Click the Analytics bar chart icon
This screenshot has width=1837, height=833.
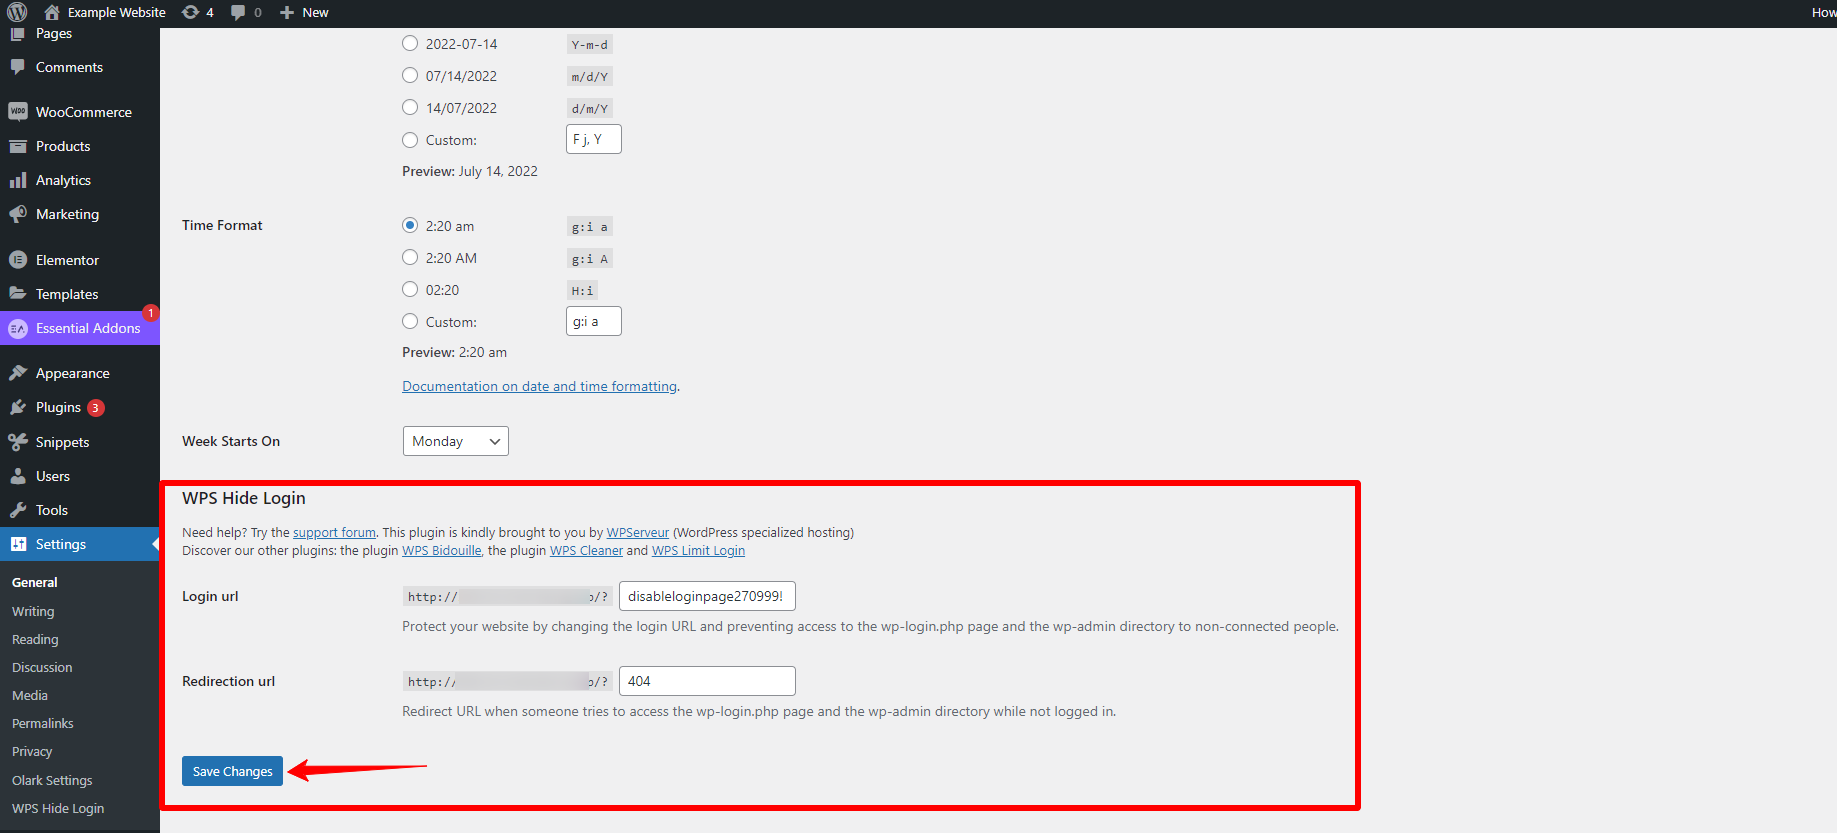pyautogui.click(x=17, y=180)
